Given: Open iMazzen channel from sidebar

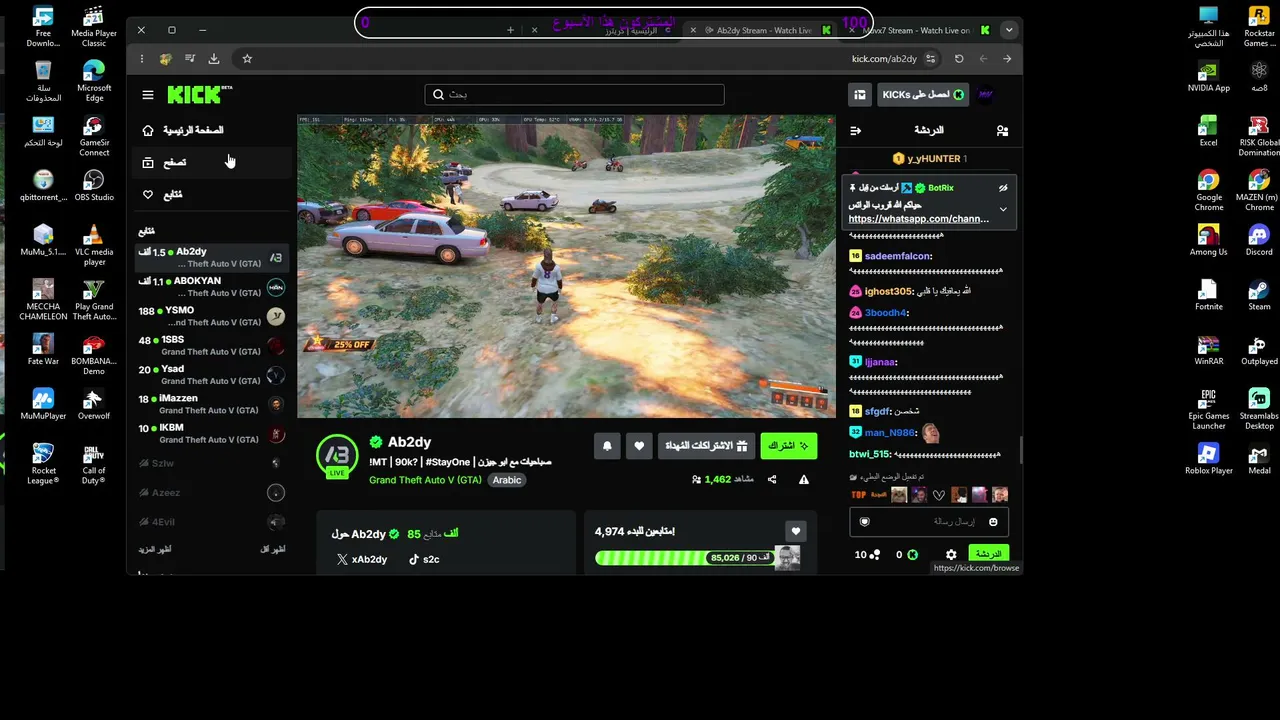Looking at the screenshot, I should (x=211, y=404).
